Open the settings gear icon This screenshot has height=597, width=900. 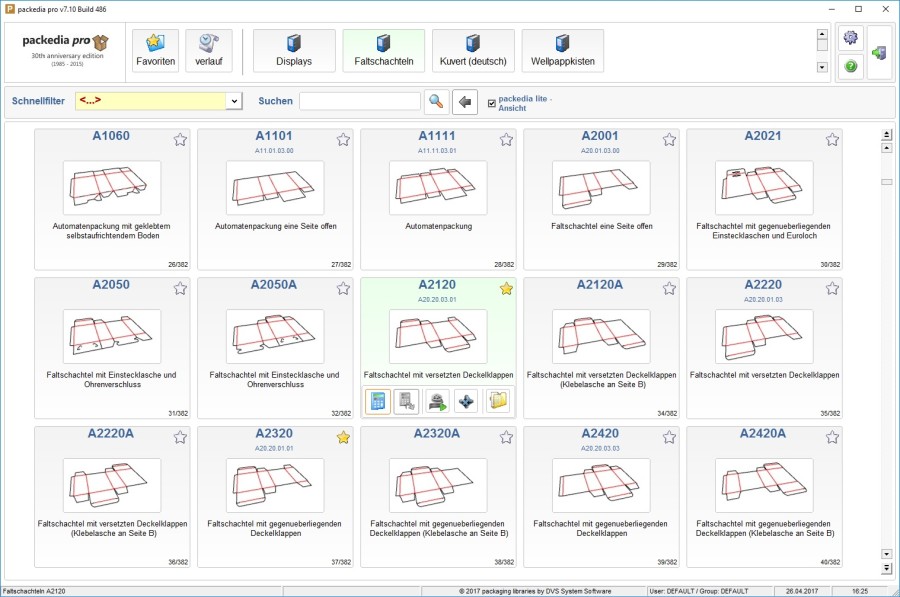click(850, 37)
